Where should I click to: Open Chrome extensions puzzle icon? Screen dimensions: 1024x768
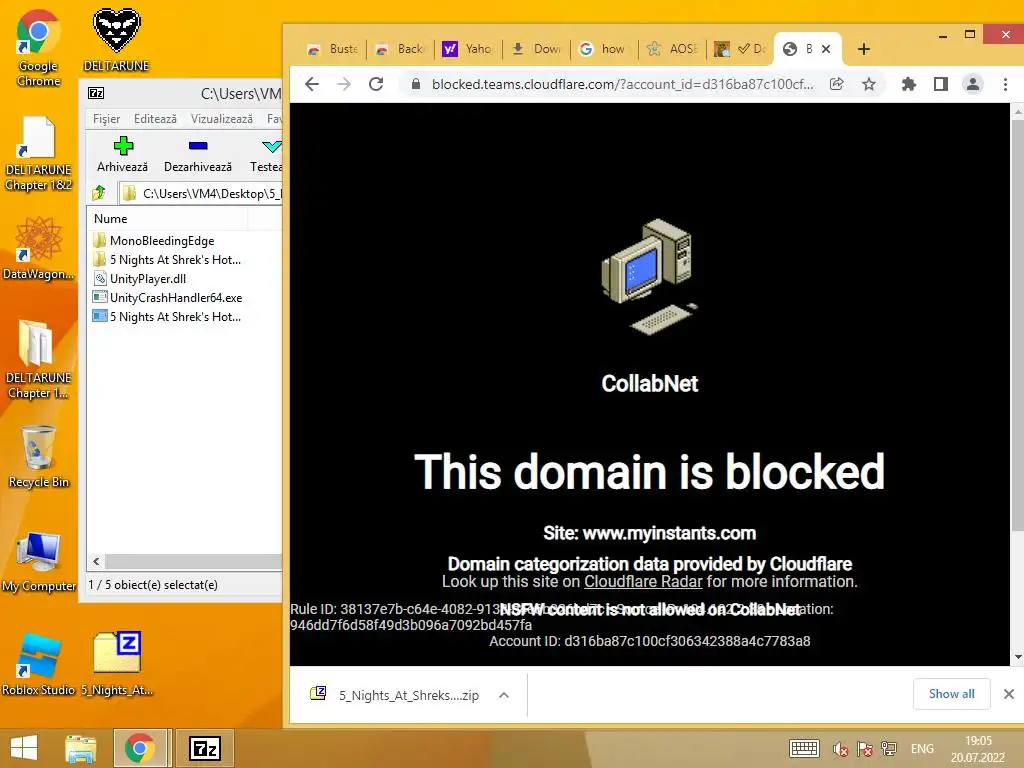click(908, 84)
